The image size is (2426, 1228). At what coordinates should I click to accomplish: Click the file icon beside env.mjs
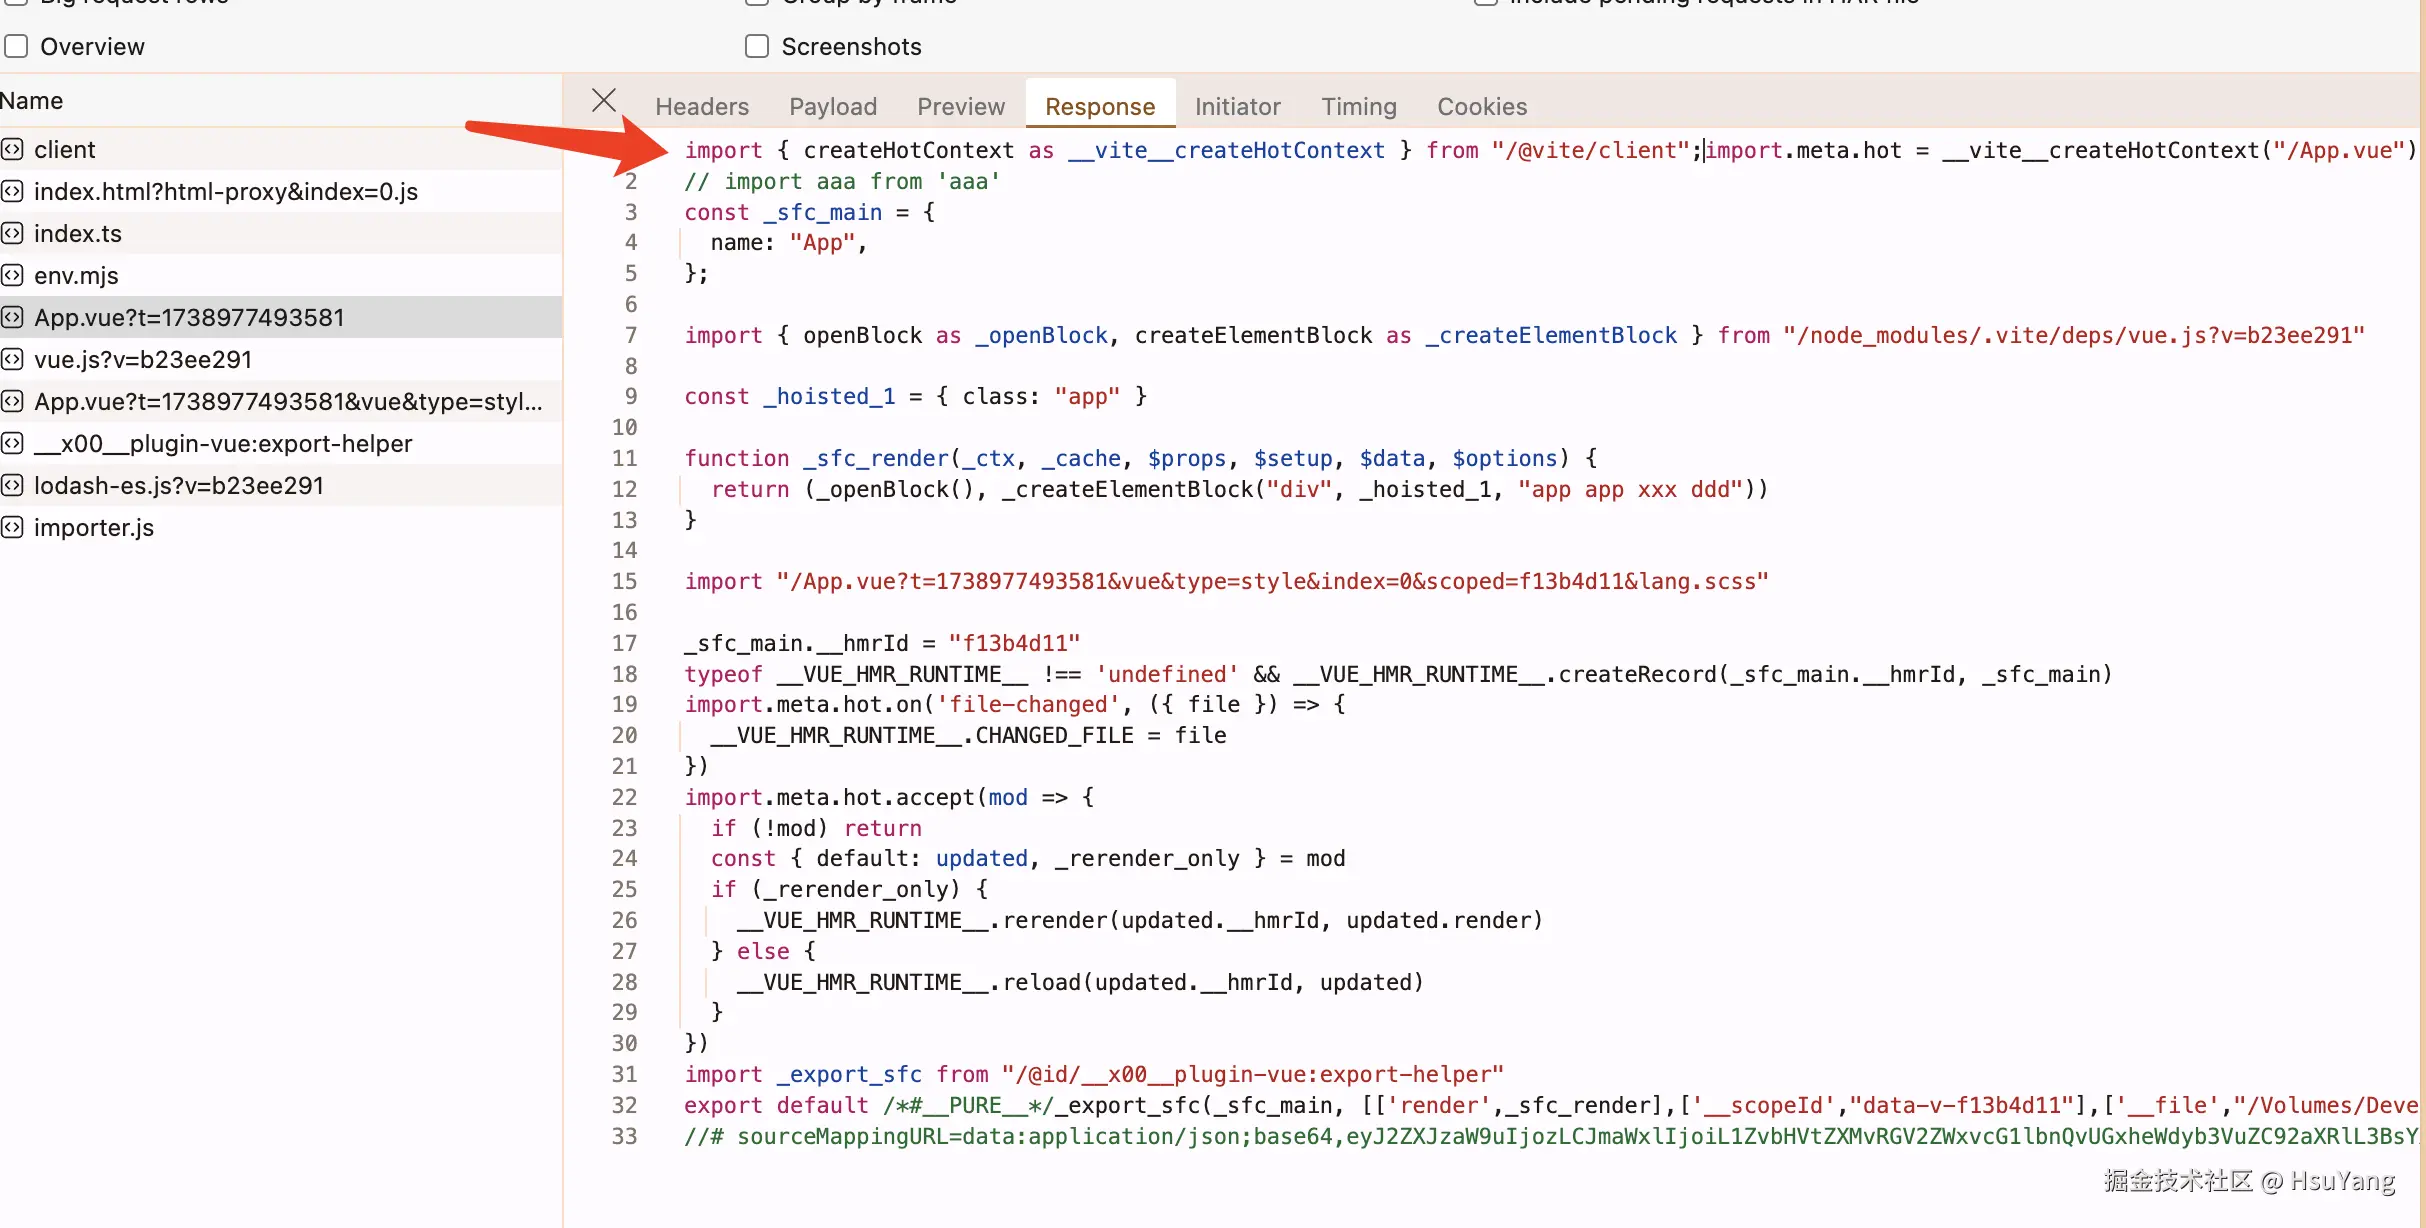click(12, 276)
